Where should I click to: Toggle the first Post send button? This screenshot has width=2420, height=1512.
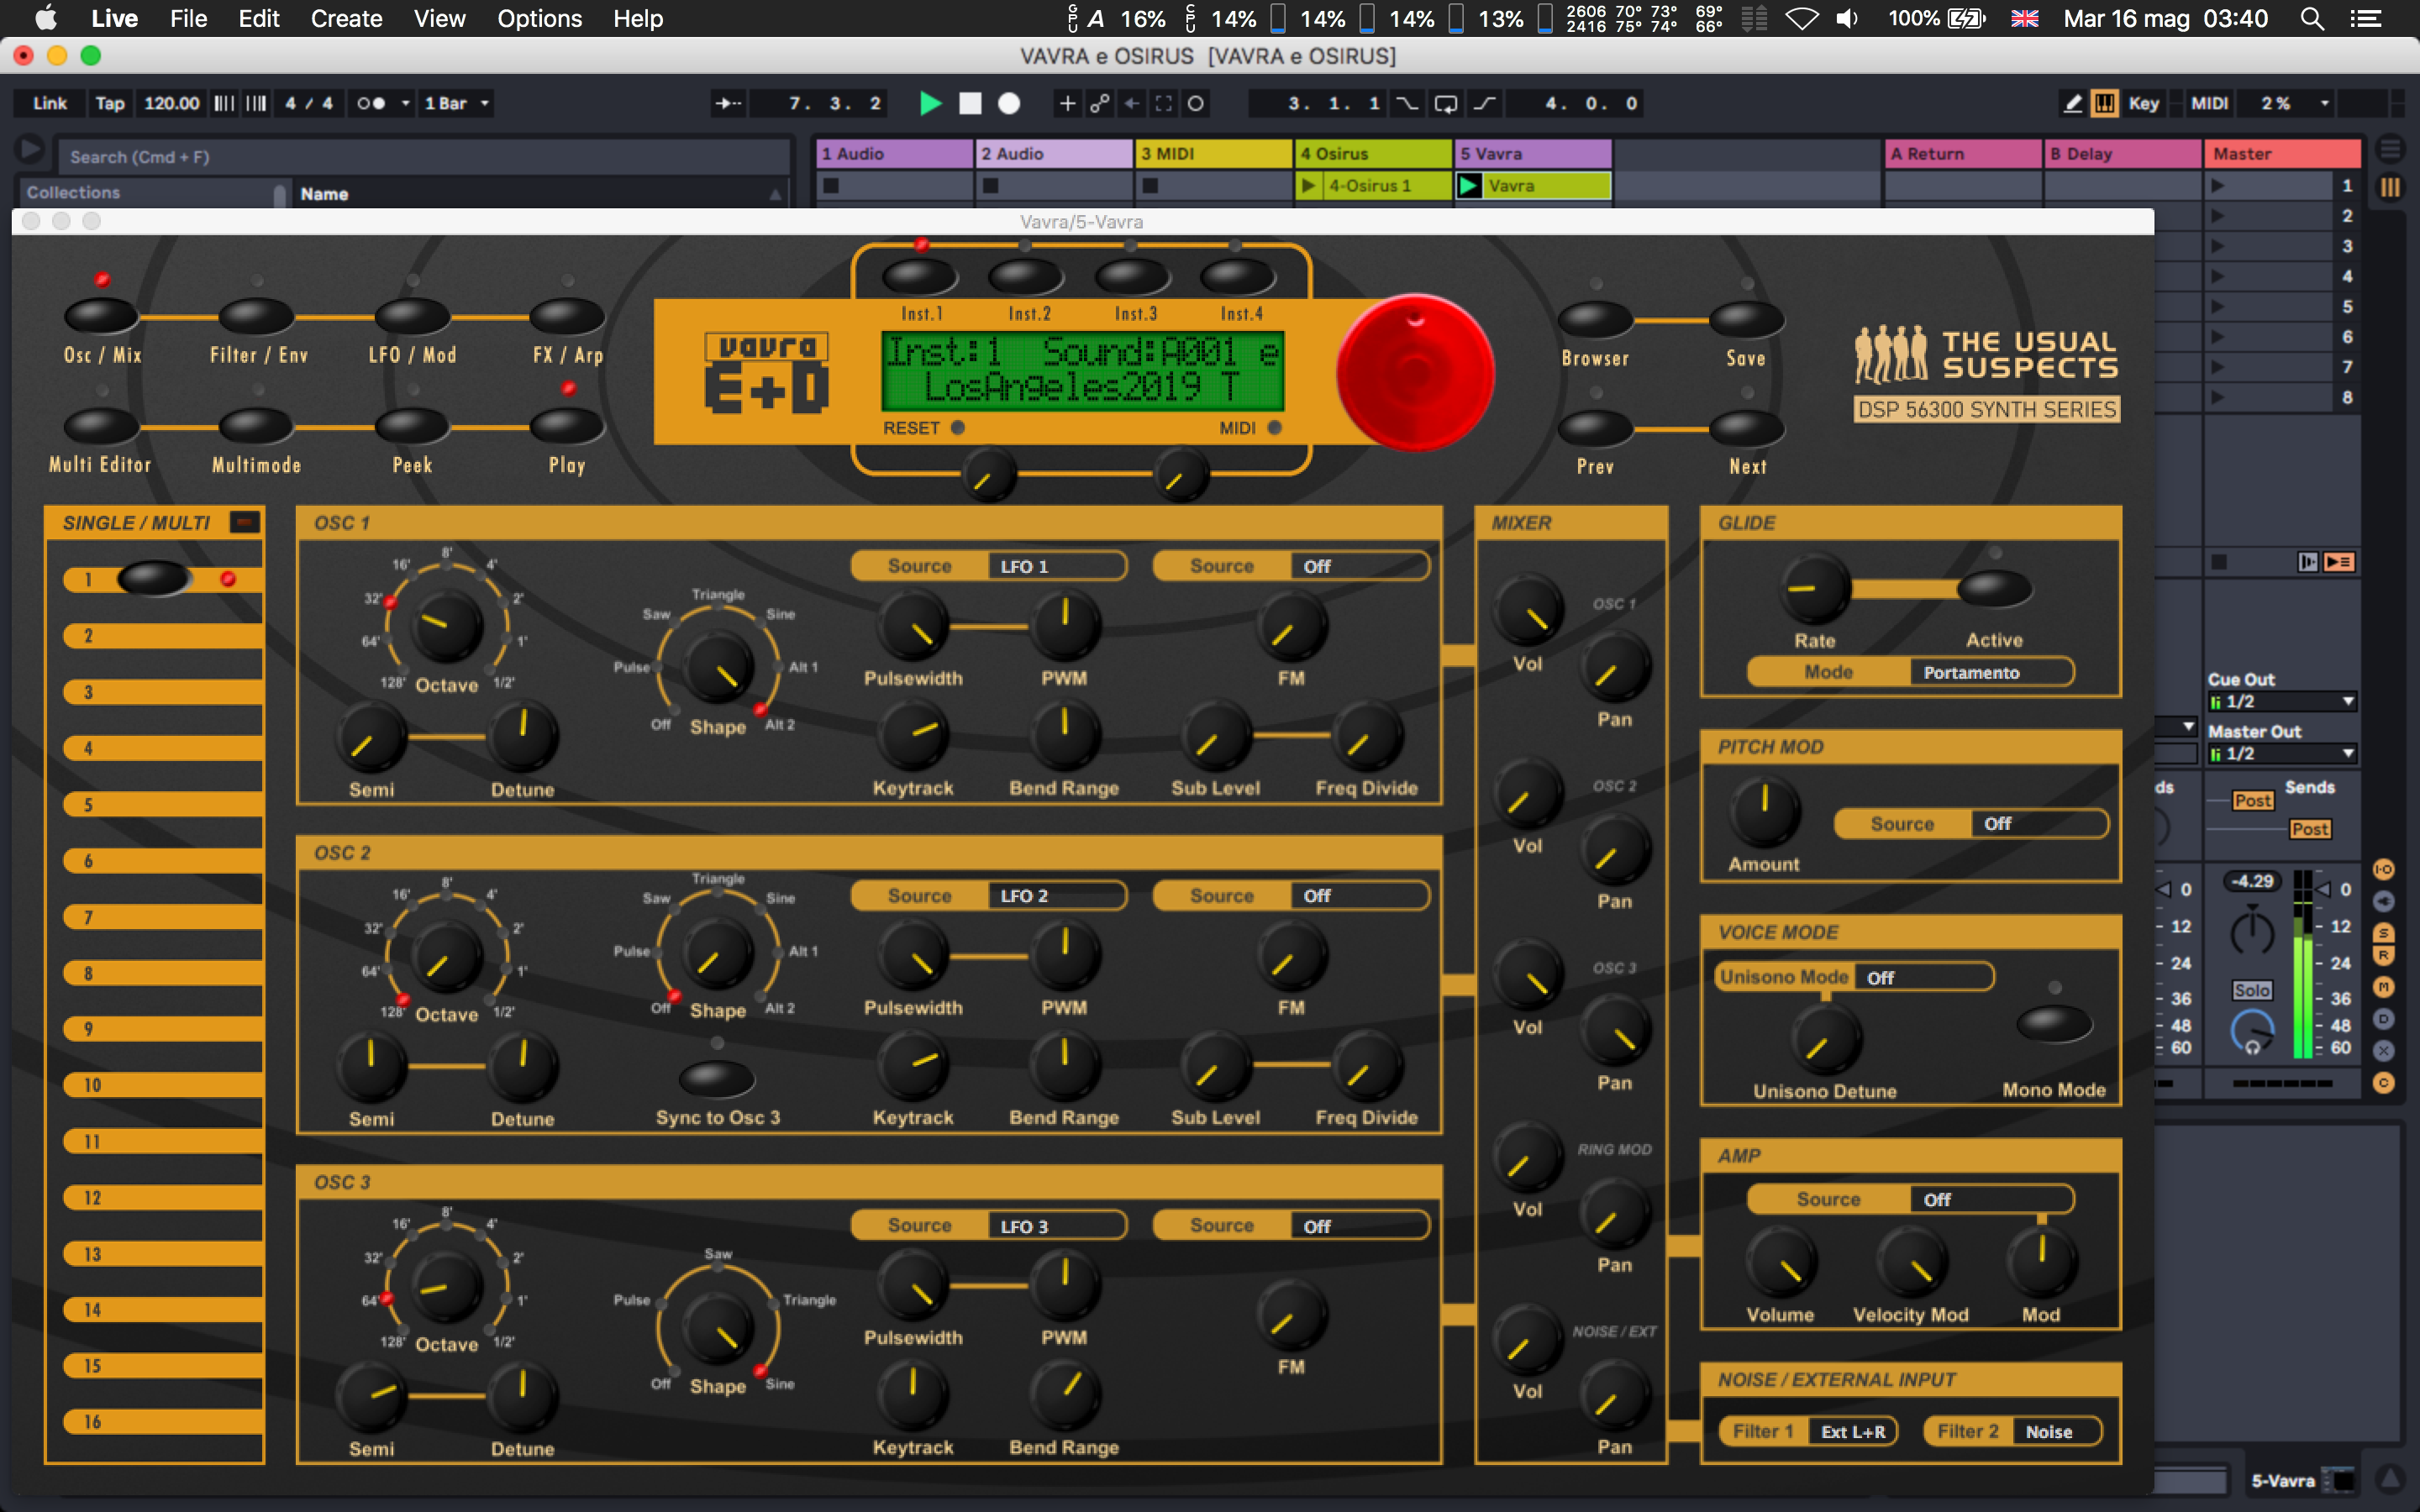click(2253, 801)
